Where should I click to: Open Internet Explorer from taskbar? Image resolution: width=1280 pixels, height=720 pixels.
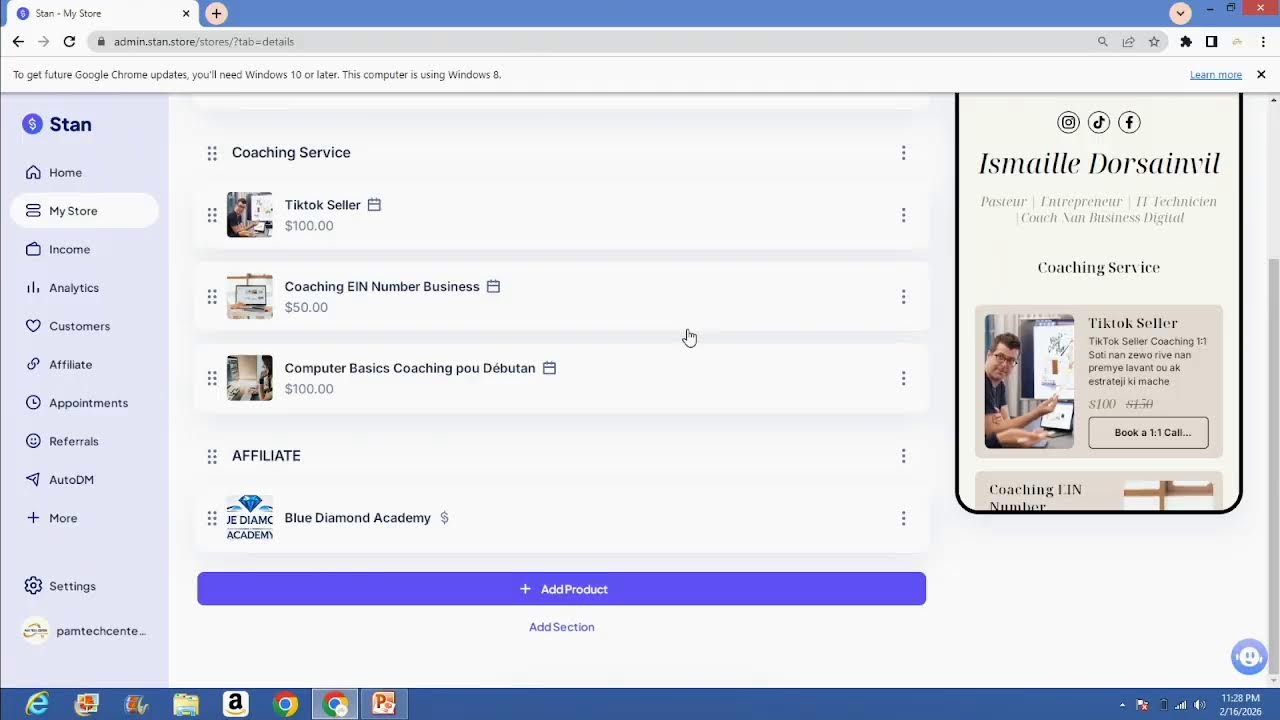click(x=37, y=704)
